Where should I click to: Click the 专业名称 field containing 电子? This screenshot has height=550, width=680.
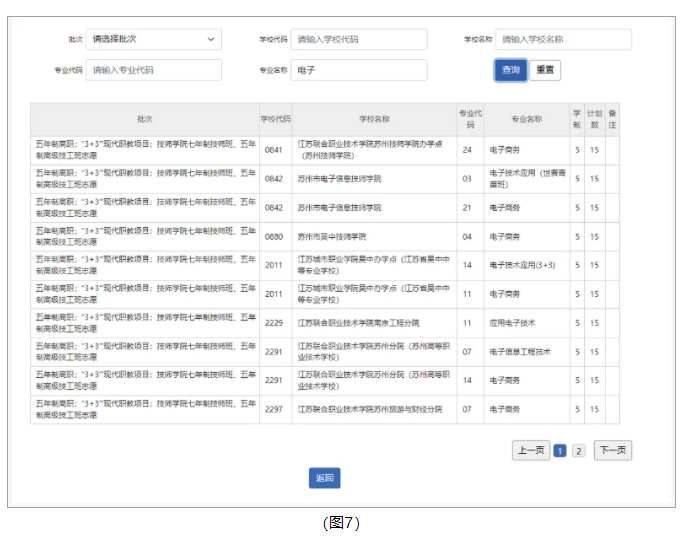[359, 71]
